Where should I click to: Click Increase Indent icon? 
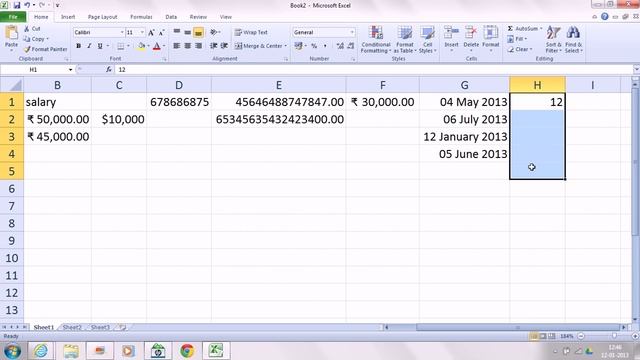click(x=224, y=46)
